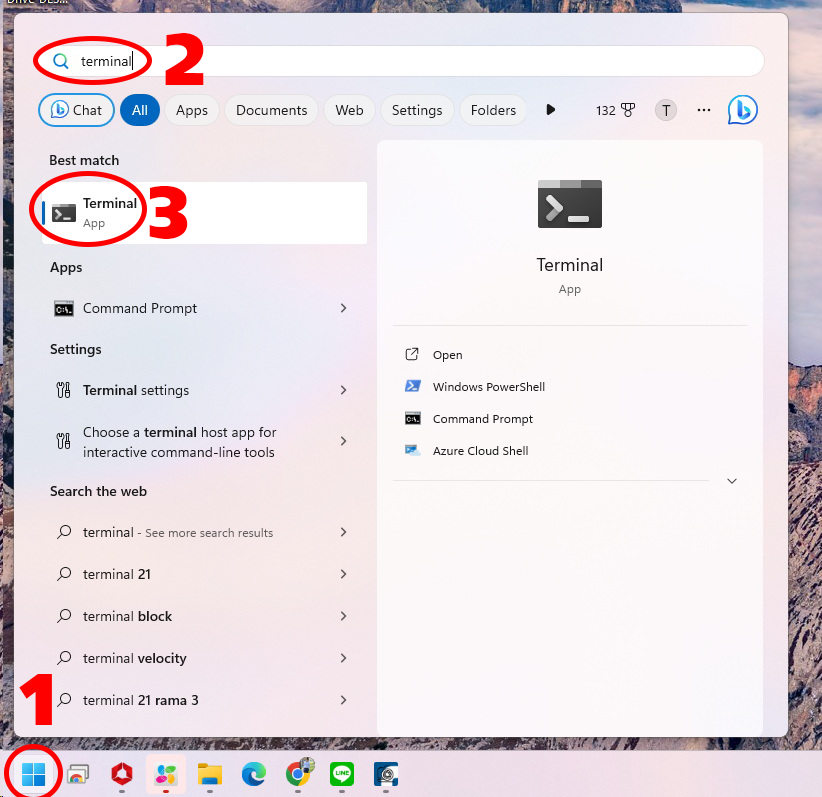Expand the Command Prompt result arrow
This screenshot has height=797, width=822.
click(343, 308)
